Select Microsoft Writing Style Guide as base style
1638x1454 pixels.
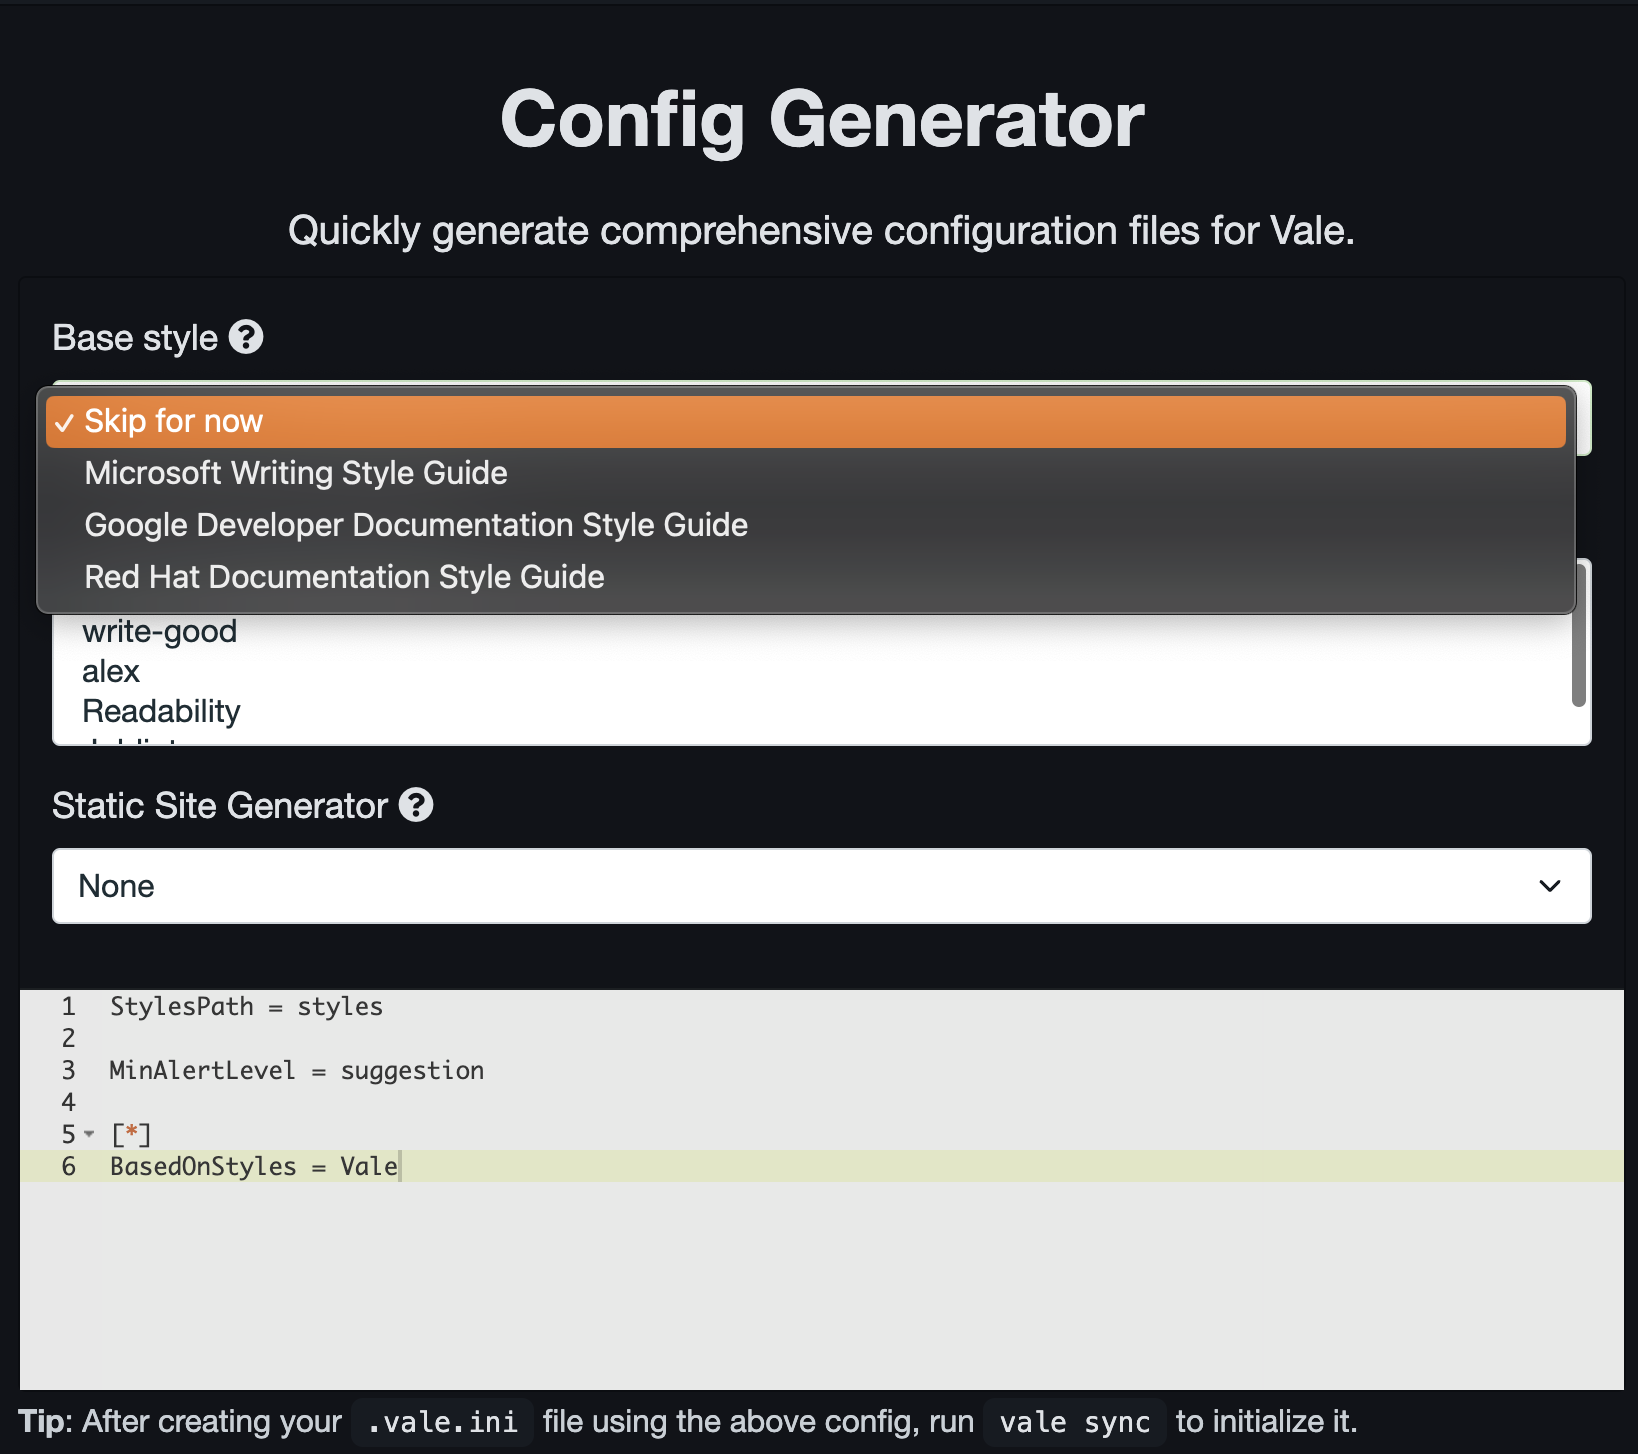[296, 472]
